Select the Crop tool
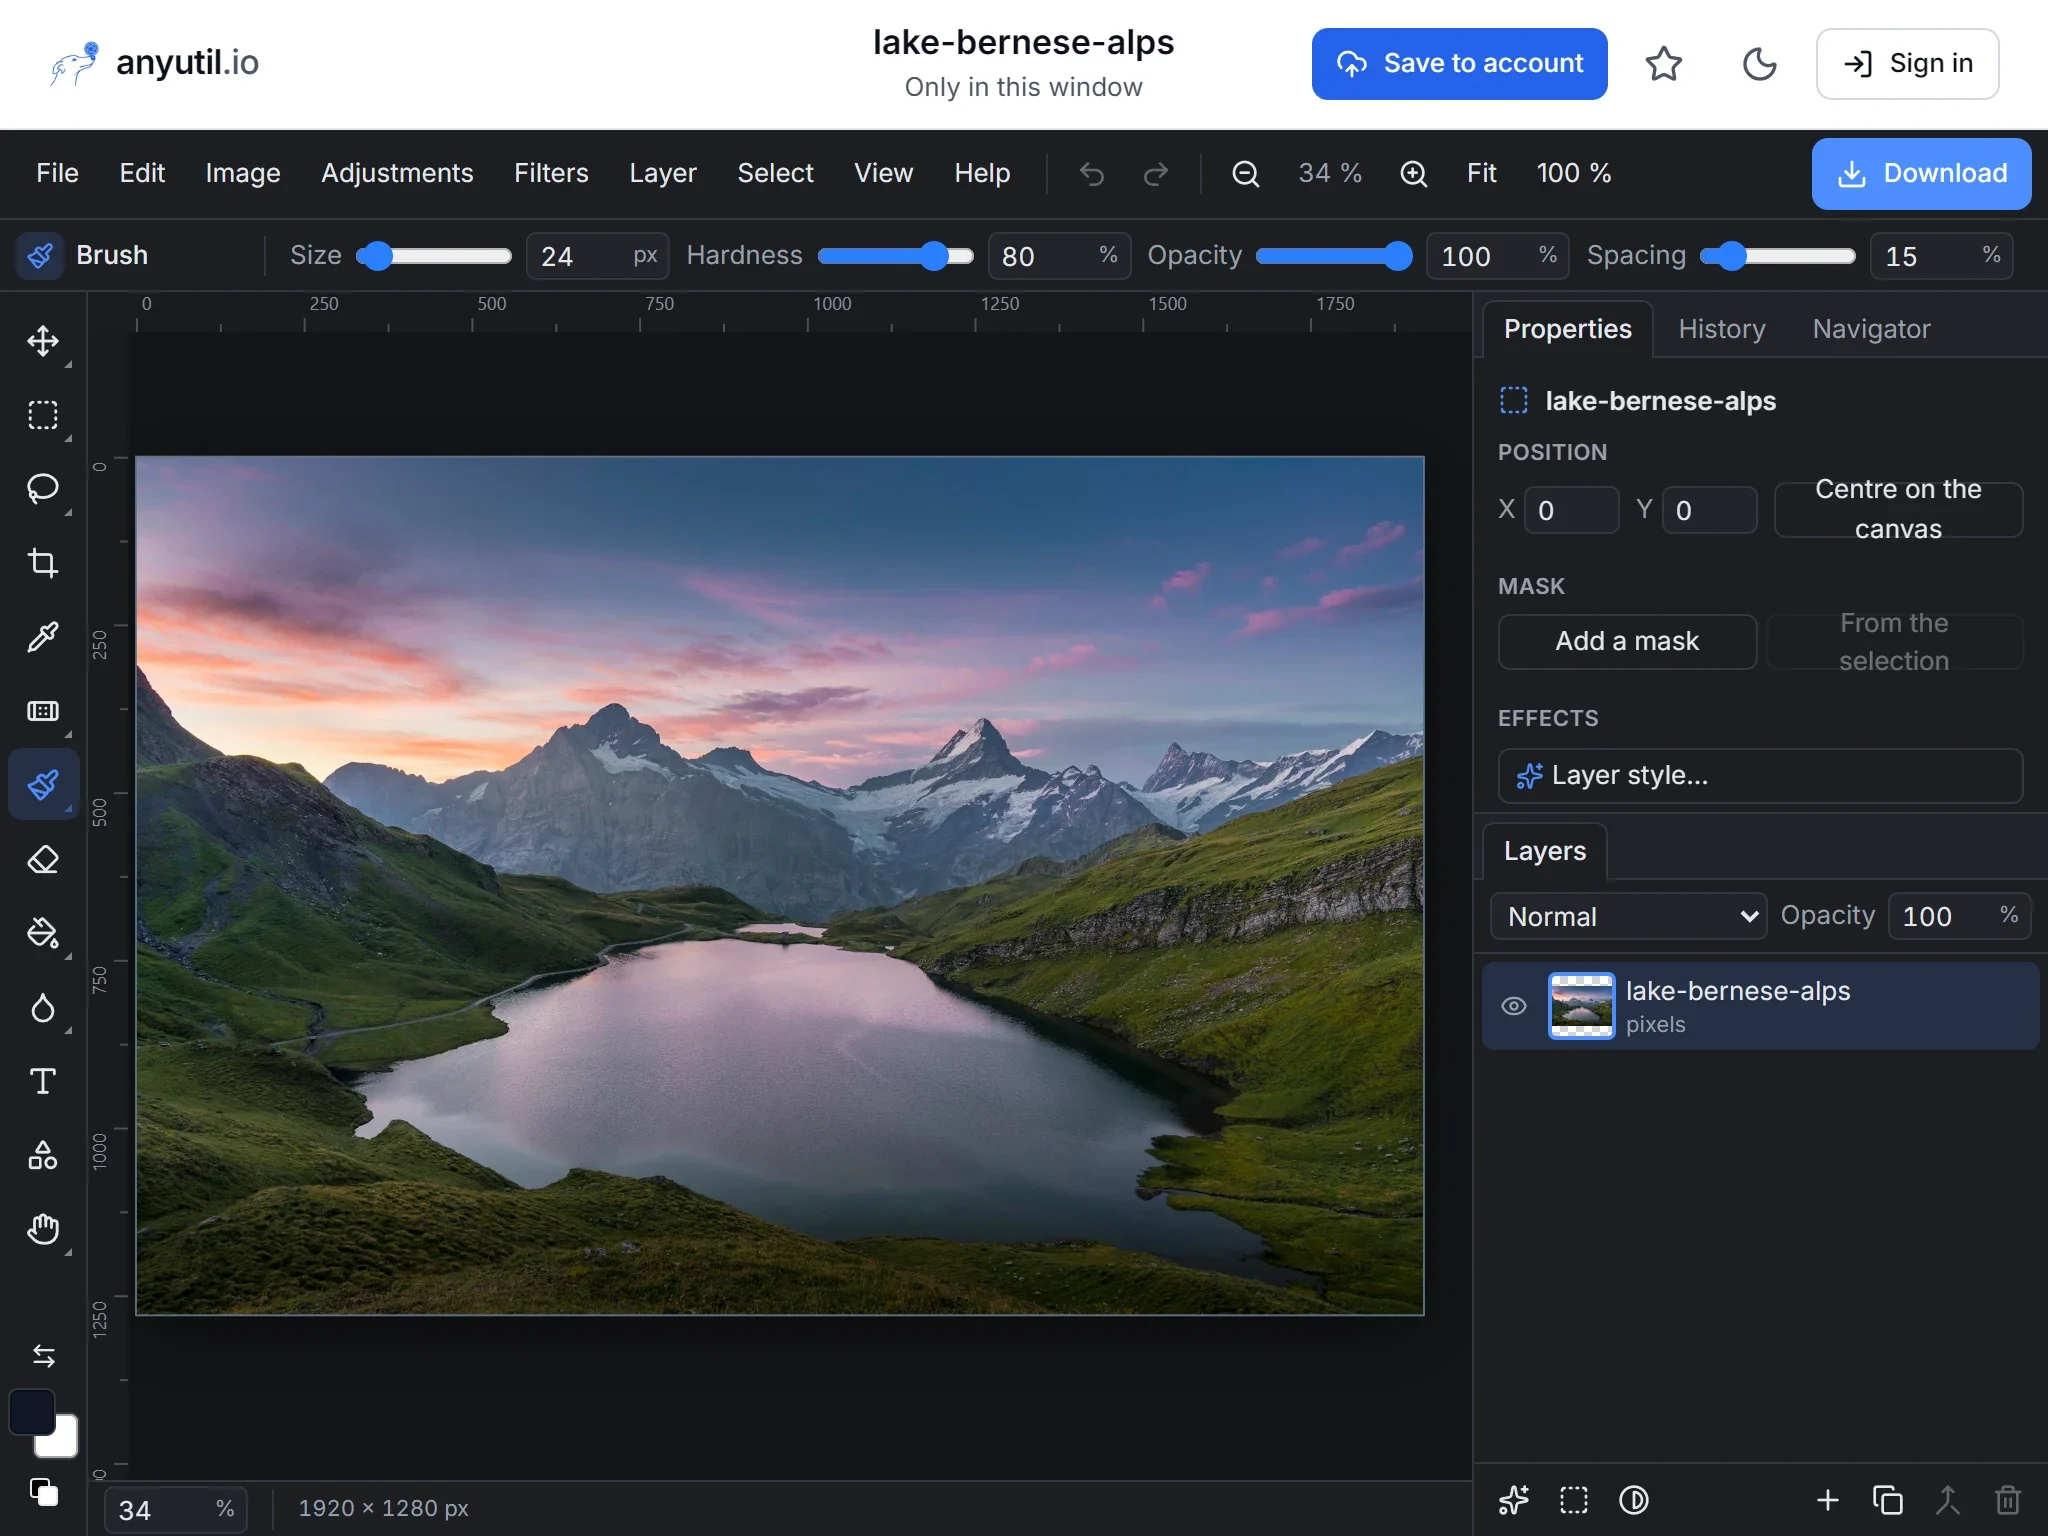The width and height of the screenshot is (2048, 1536). [x=43, y=563]
